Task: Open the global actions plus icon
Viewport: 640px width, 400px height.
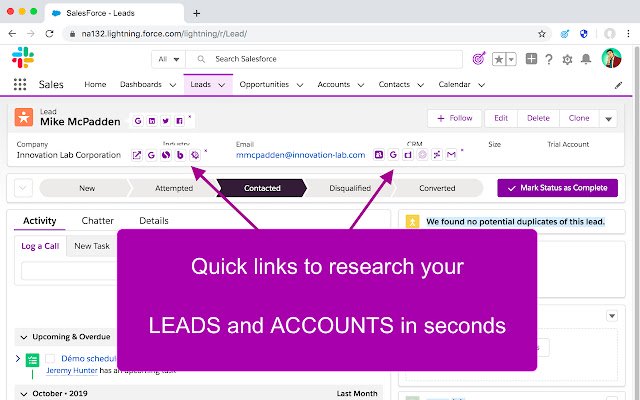Action: [531, 59]
